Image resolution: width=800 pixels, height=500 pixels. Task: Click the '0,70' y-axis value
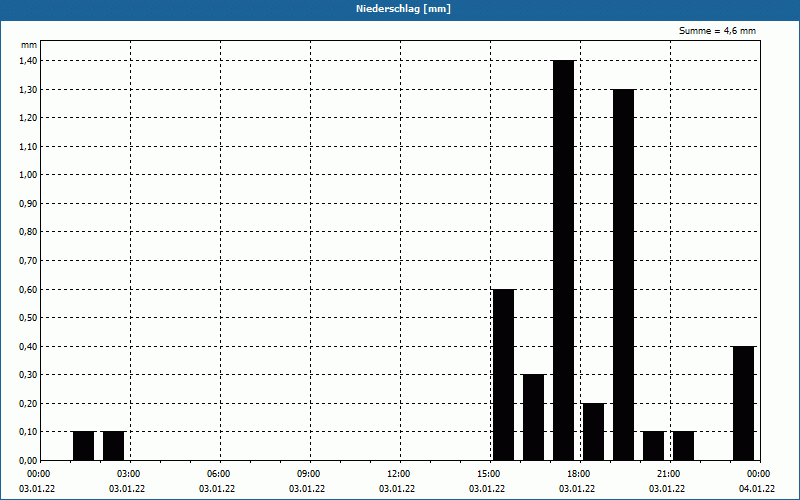click(29, 261)
